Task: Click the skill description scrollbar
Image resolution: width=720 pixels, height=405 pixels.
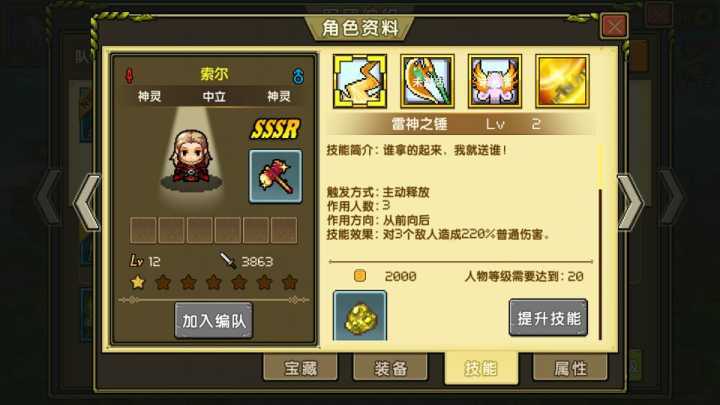Action: [x=600, y=242]
